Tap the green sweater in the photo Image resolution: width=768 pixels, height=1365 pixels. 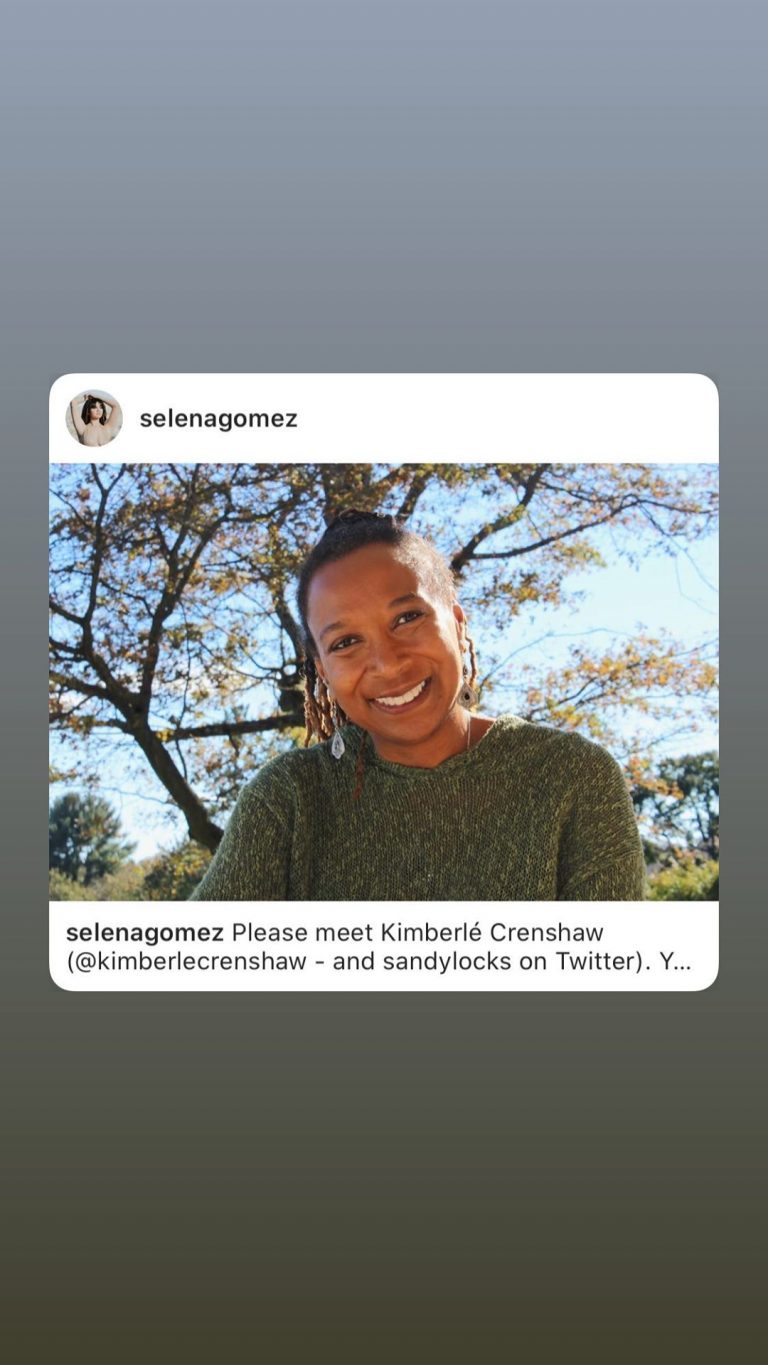[420, 820]
